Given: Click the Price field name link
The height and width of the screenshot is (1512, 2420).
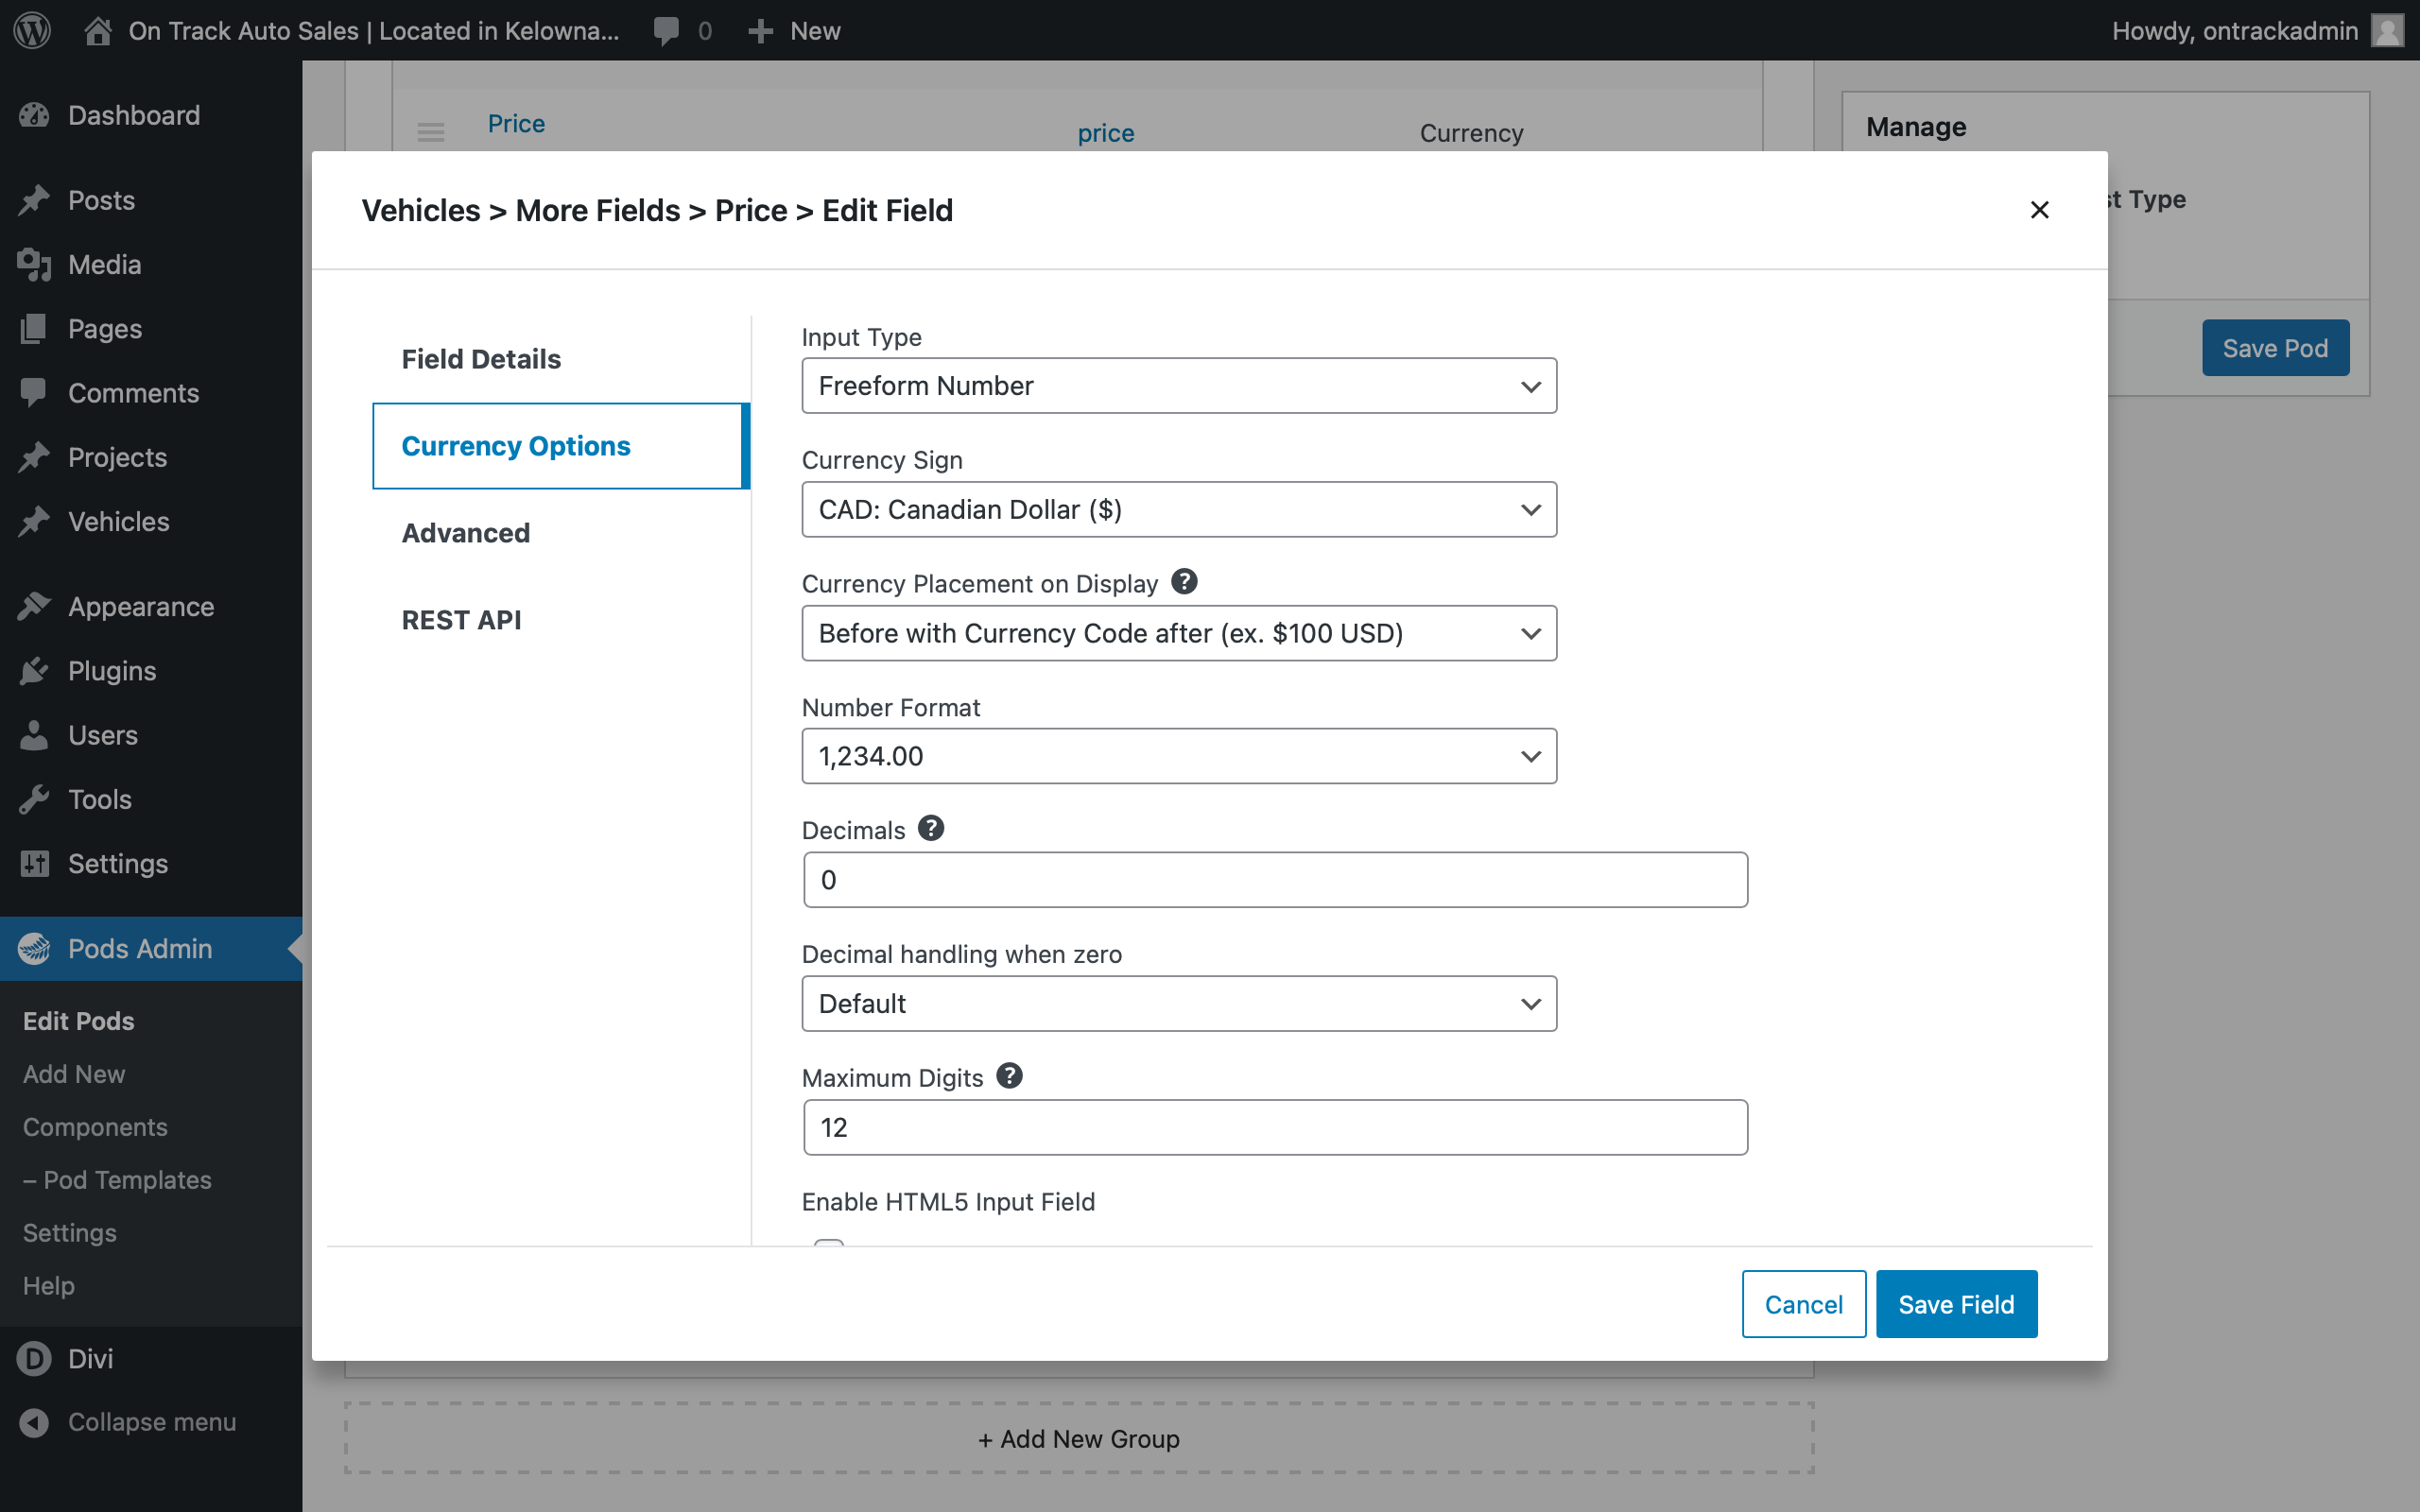Looking at the screenshot, I should pos(516,123).
